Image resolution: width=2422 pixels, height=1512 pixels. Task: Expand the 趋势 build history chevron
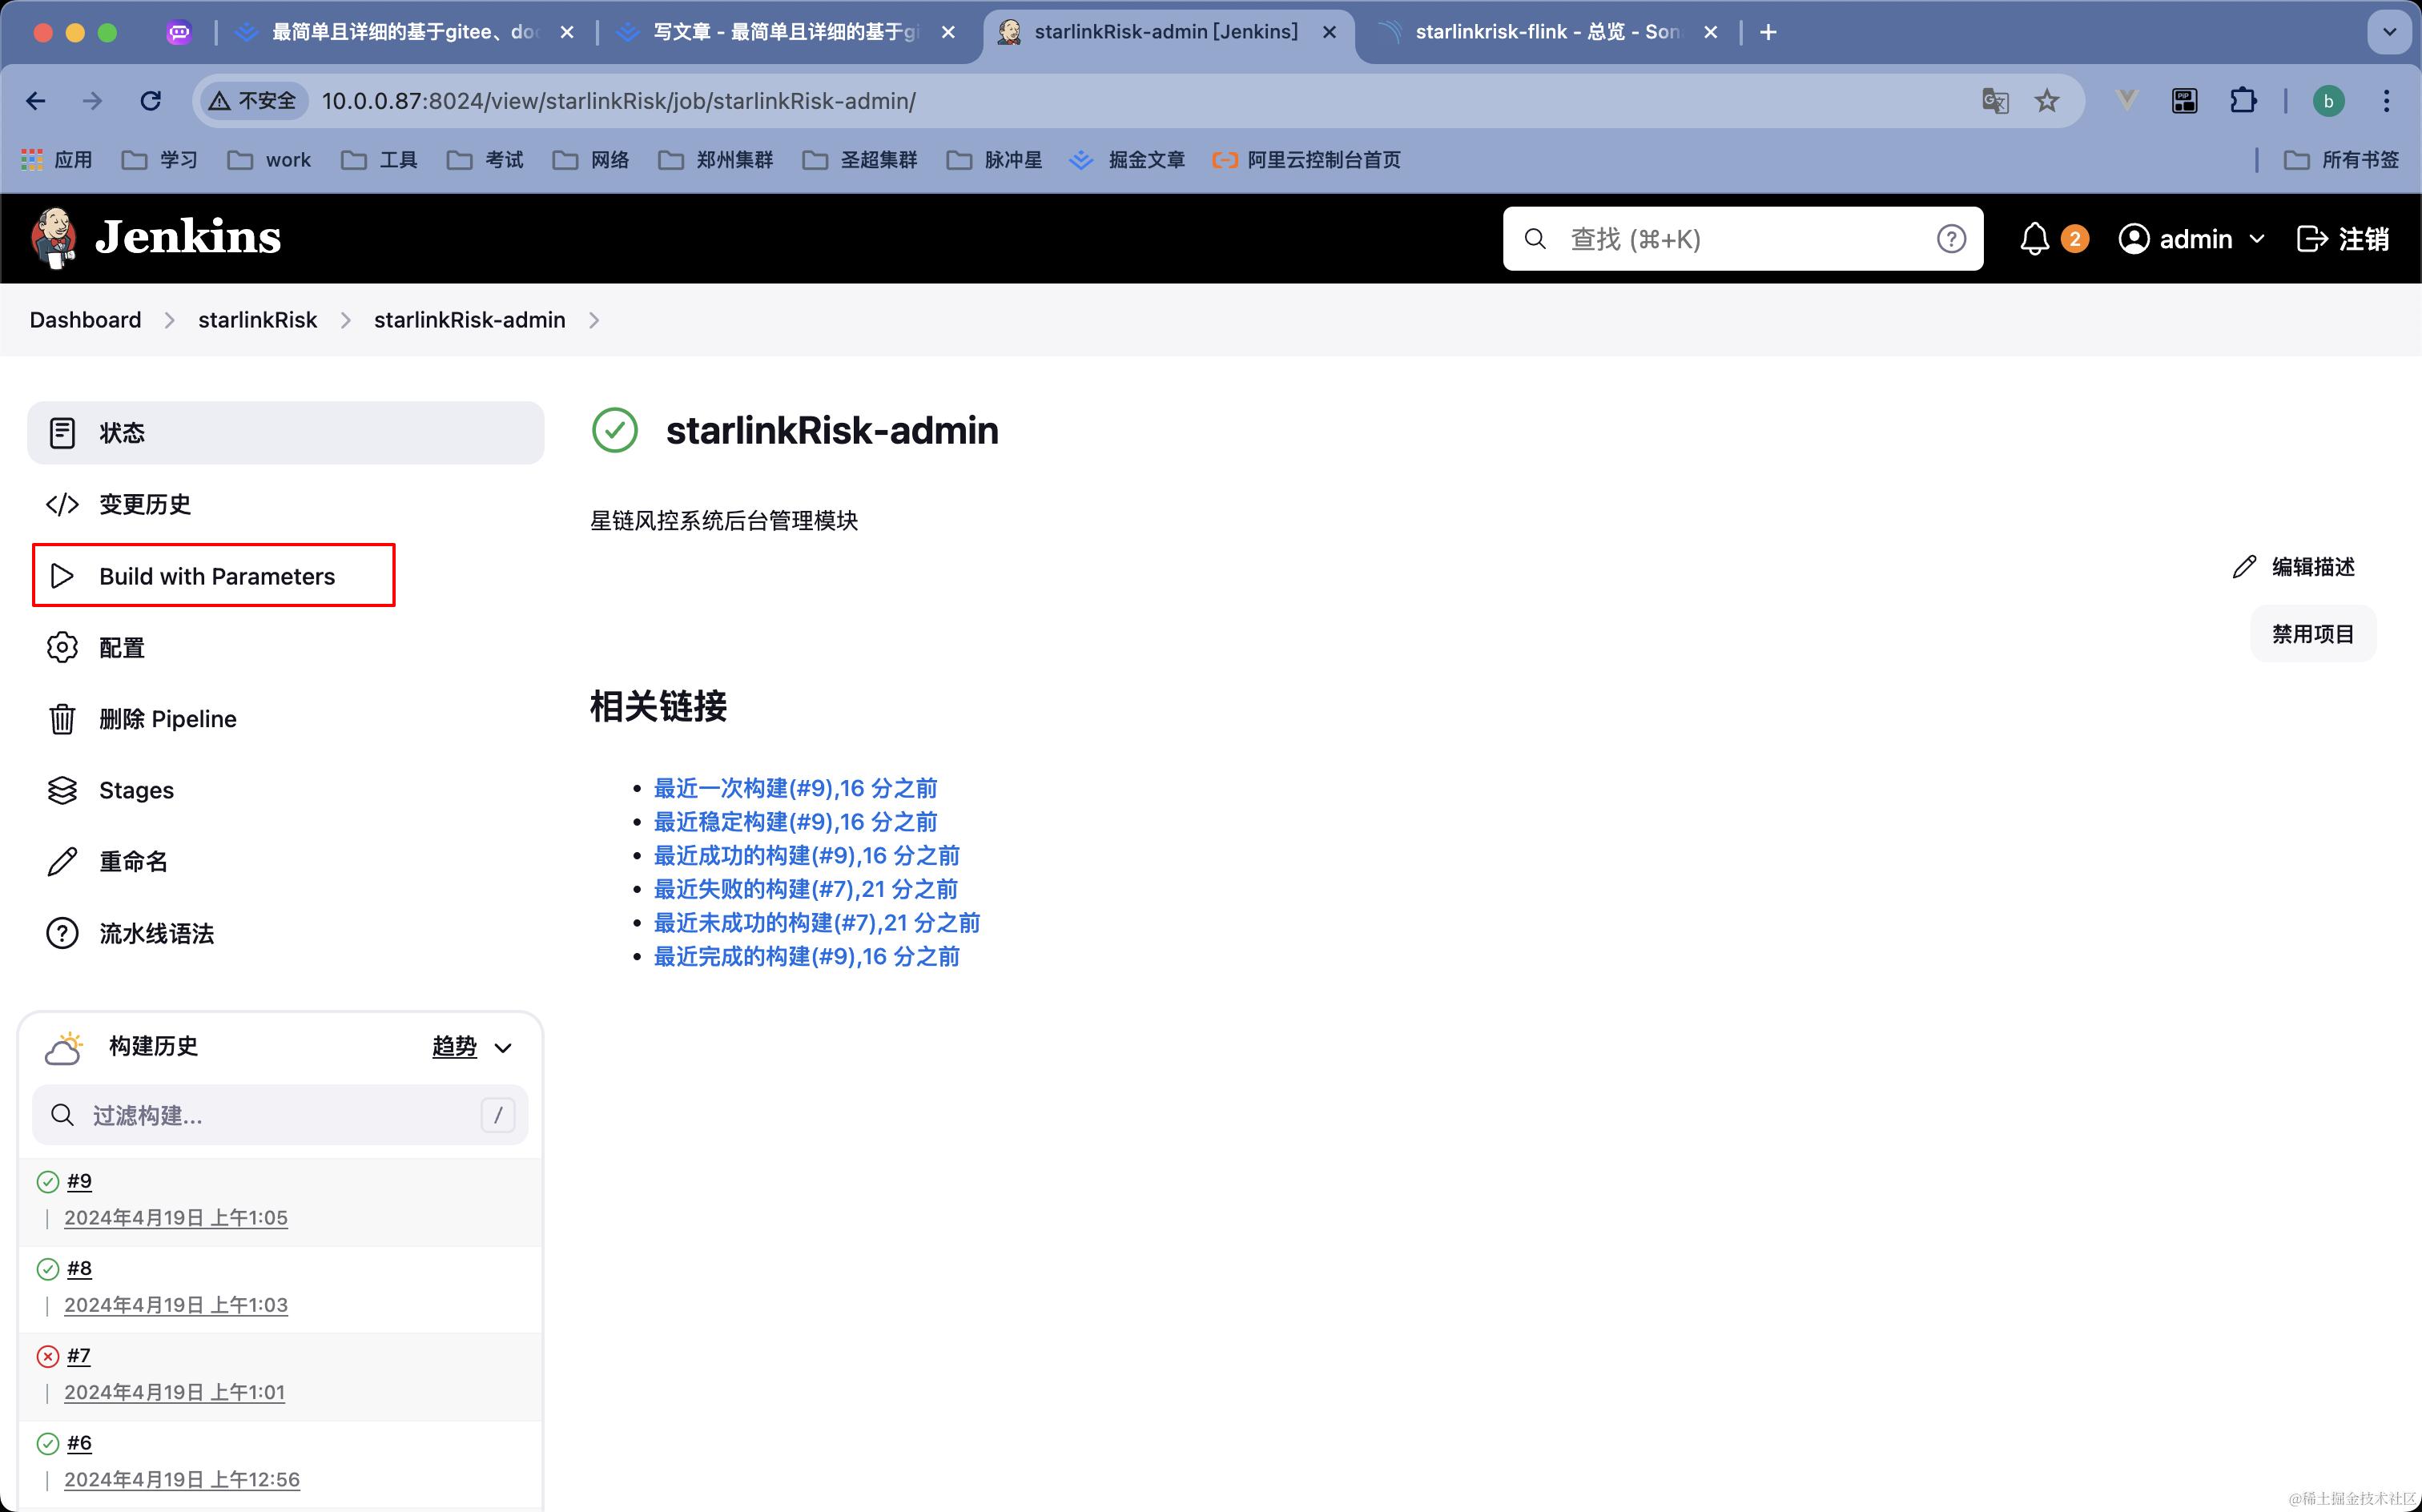point(503,1047)
